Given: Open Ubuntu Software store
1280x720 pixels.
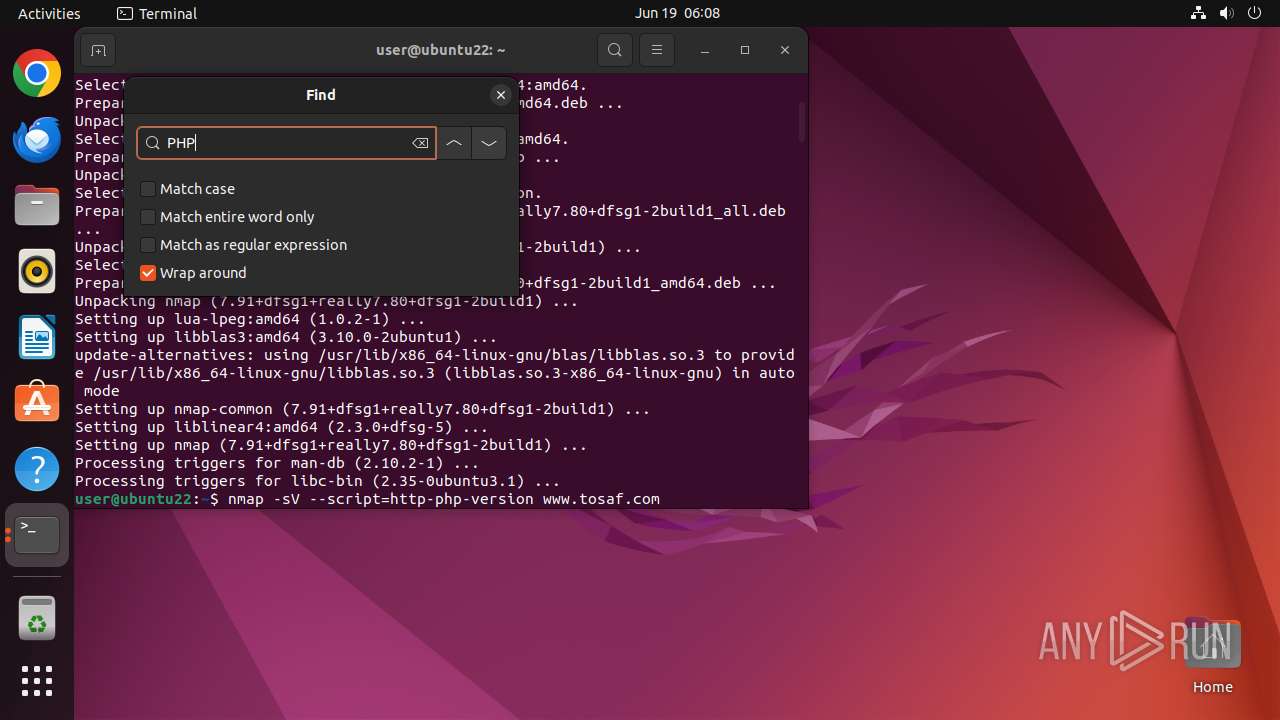Looking at the screenshot, I should (37, 403).
